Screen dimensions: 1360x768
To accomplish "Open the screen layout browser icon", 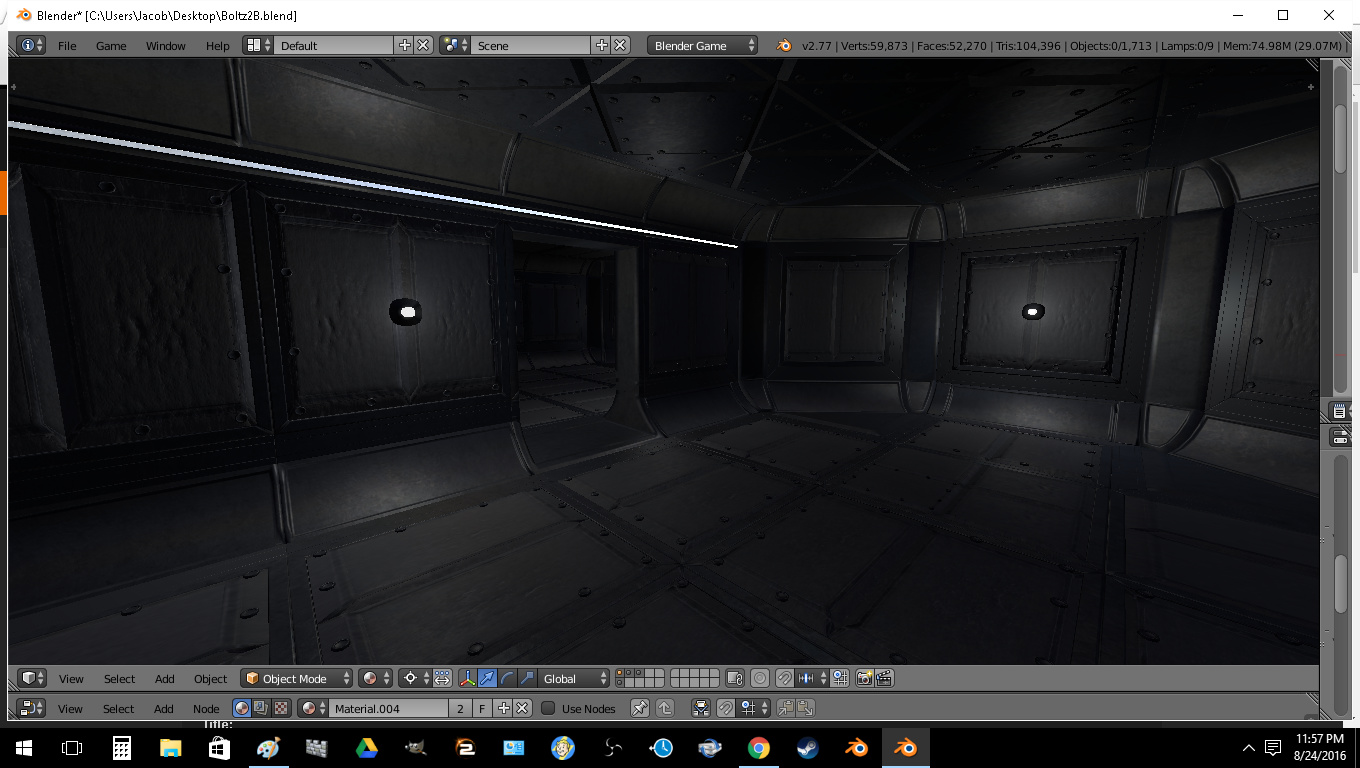I will click(259, 45).
